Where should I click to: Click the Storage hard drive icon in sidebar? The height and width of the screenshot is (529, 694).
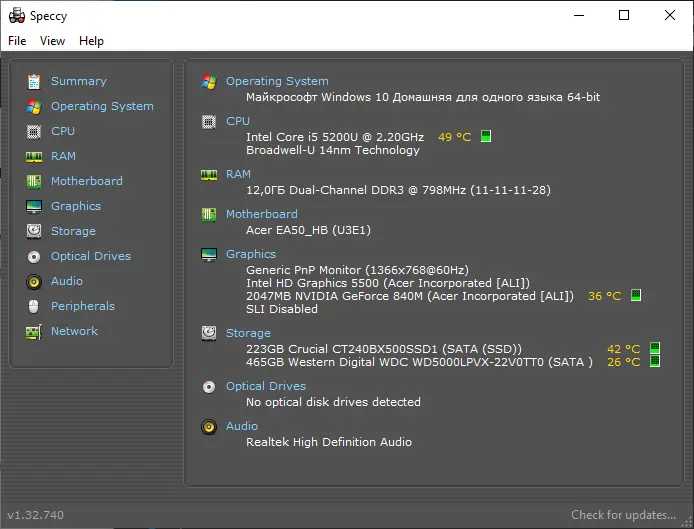coord(34,231)
